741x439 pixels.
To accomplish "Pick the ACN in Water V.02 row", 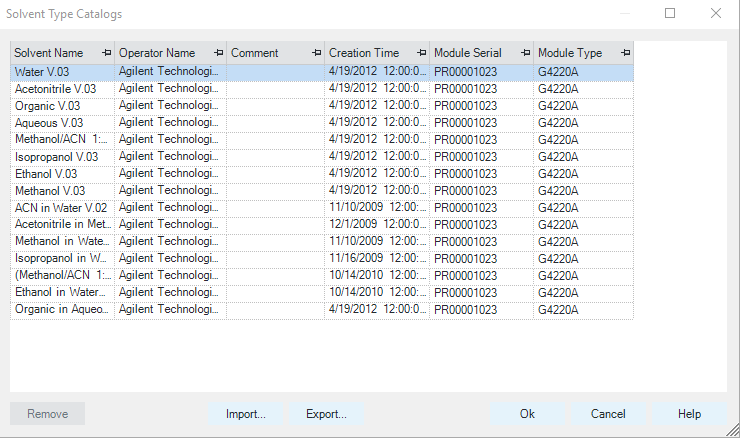I will click(60, 208).
